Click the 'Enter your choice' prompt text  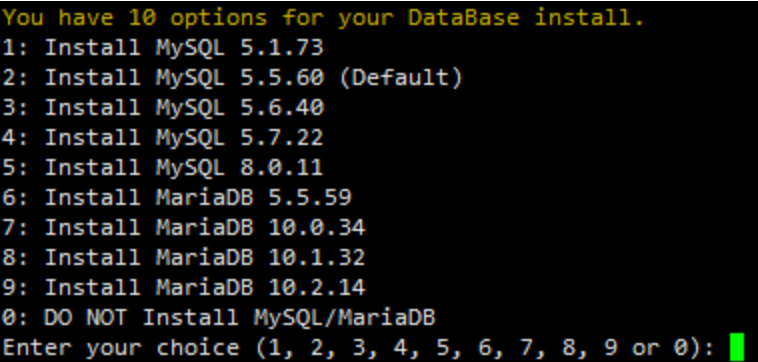tap(121, 348)
